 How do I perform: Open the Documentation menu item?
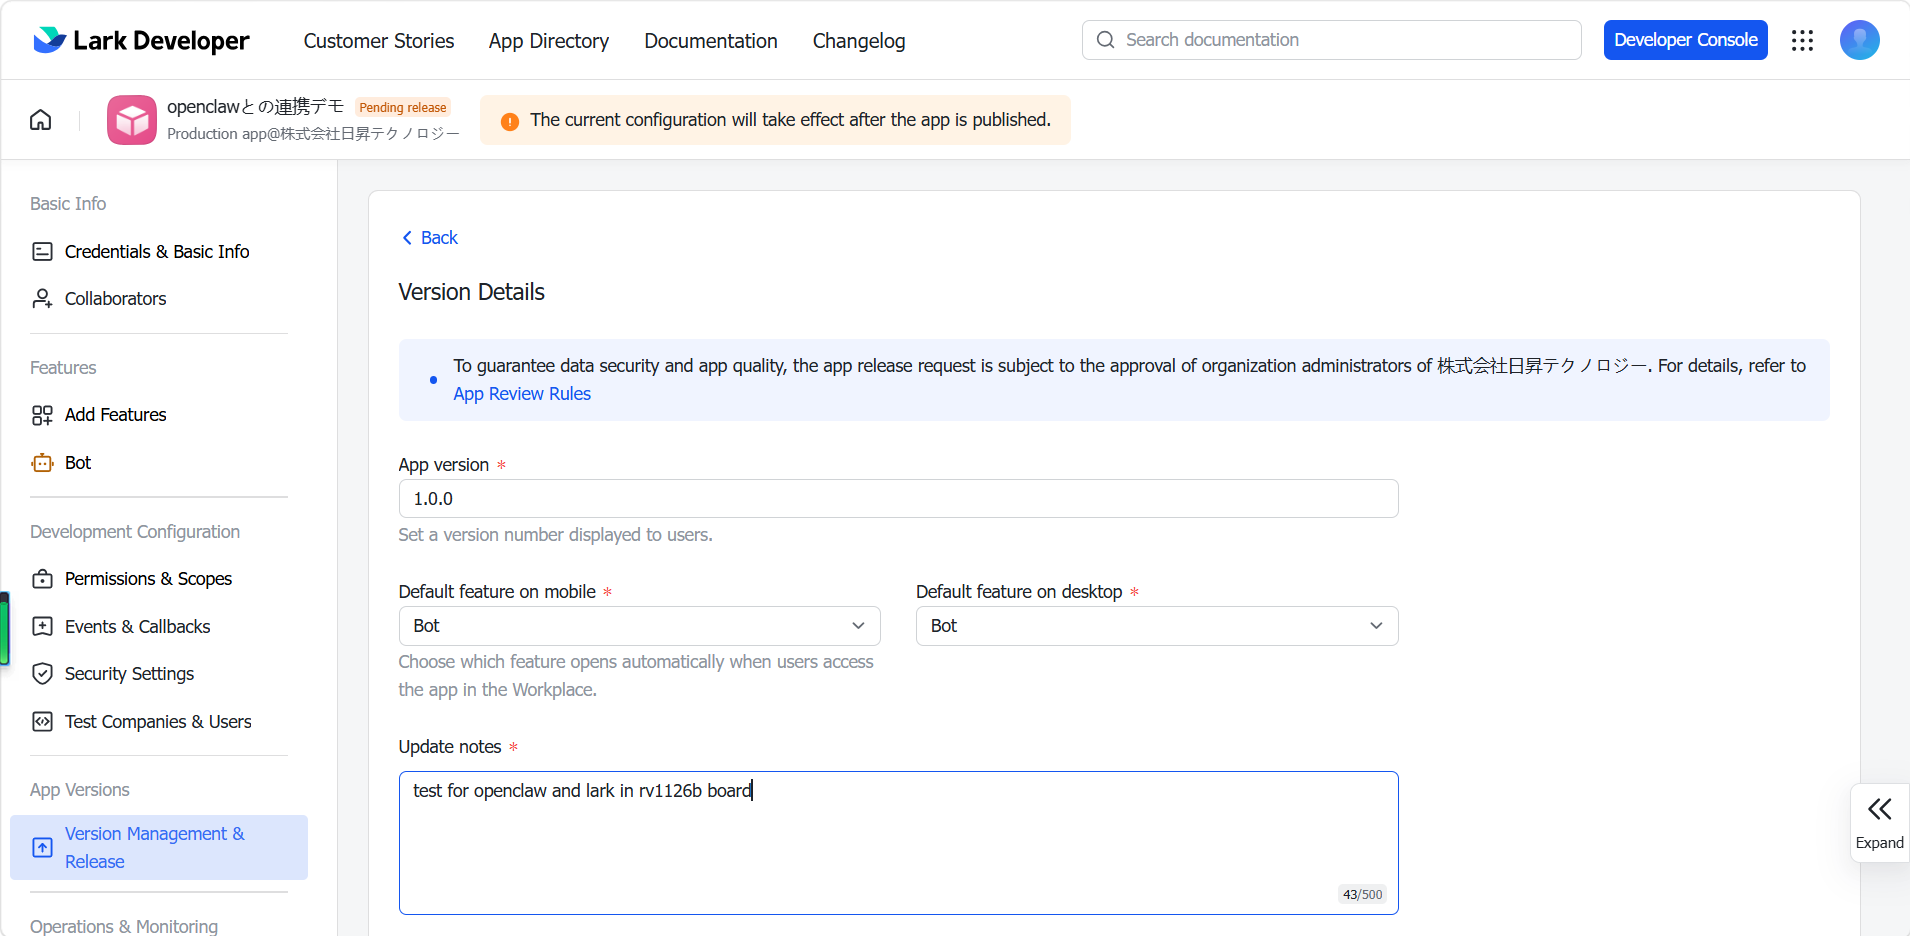[710, 41]
